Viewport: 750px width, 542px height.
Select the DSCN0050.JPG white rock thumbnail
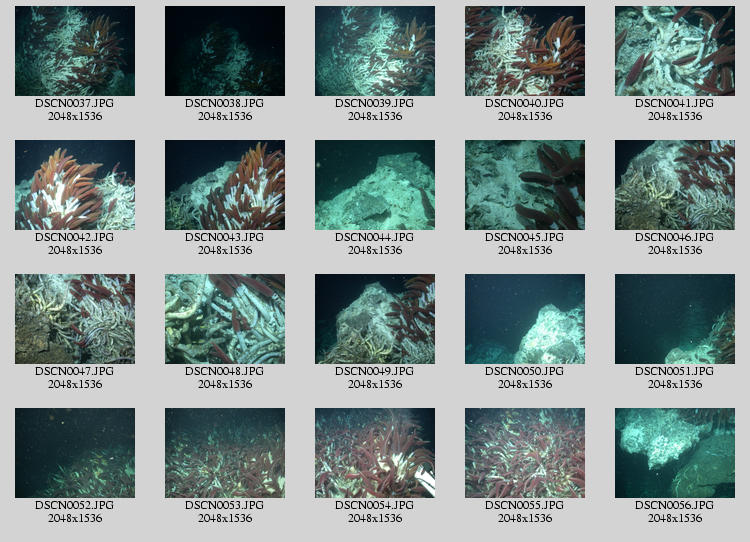point(525,319)
